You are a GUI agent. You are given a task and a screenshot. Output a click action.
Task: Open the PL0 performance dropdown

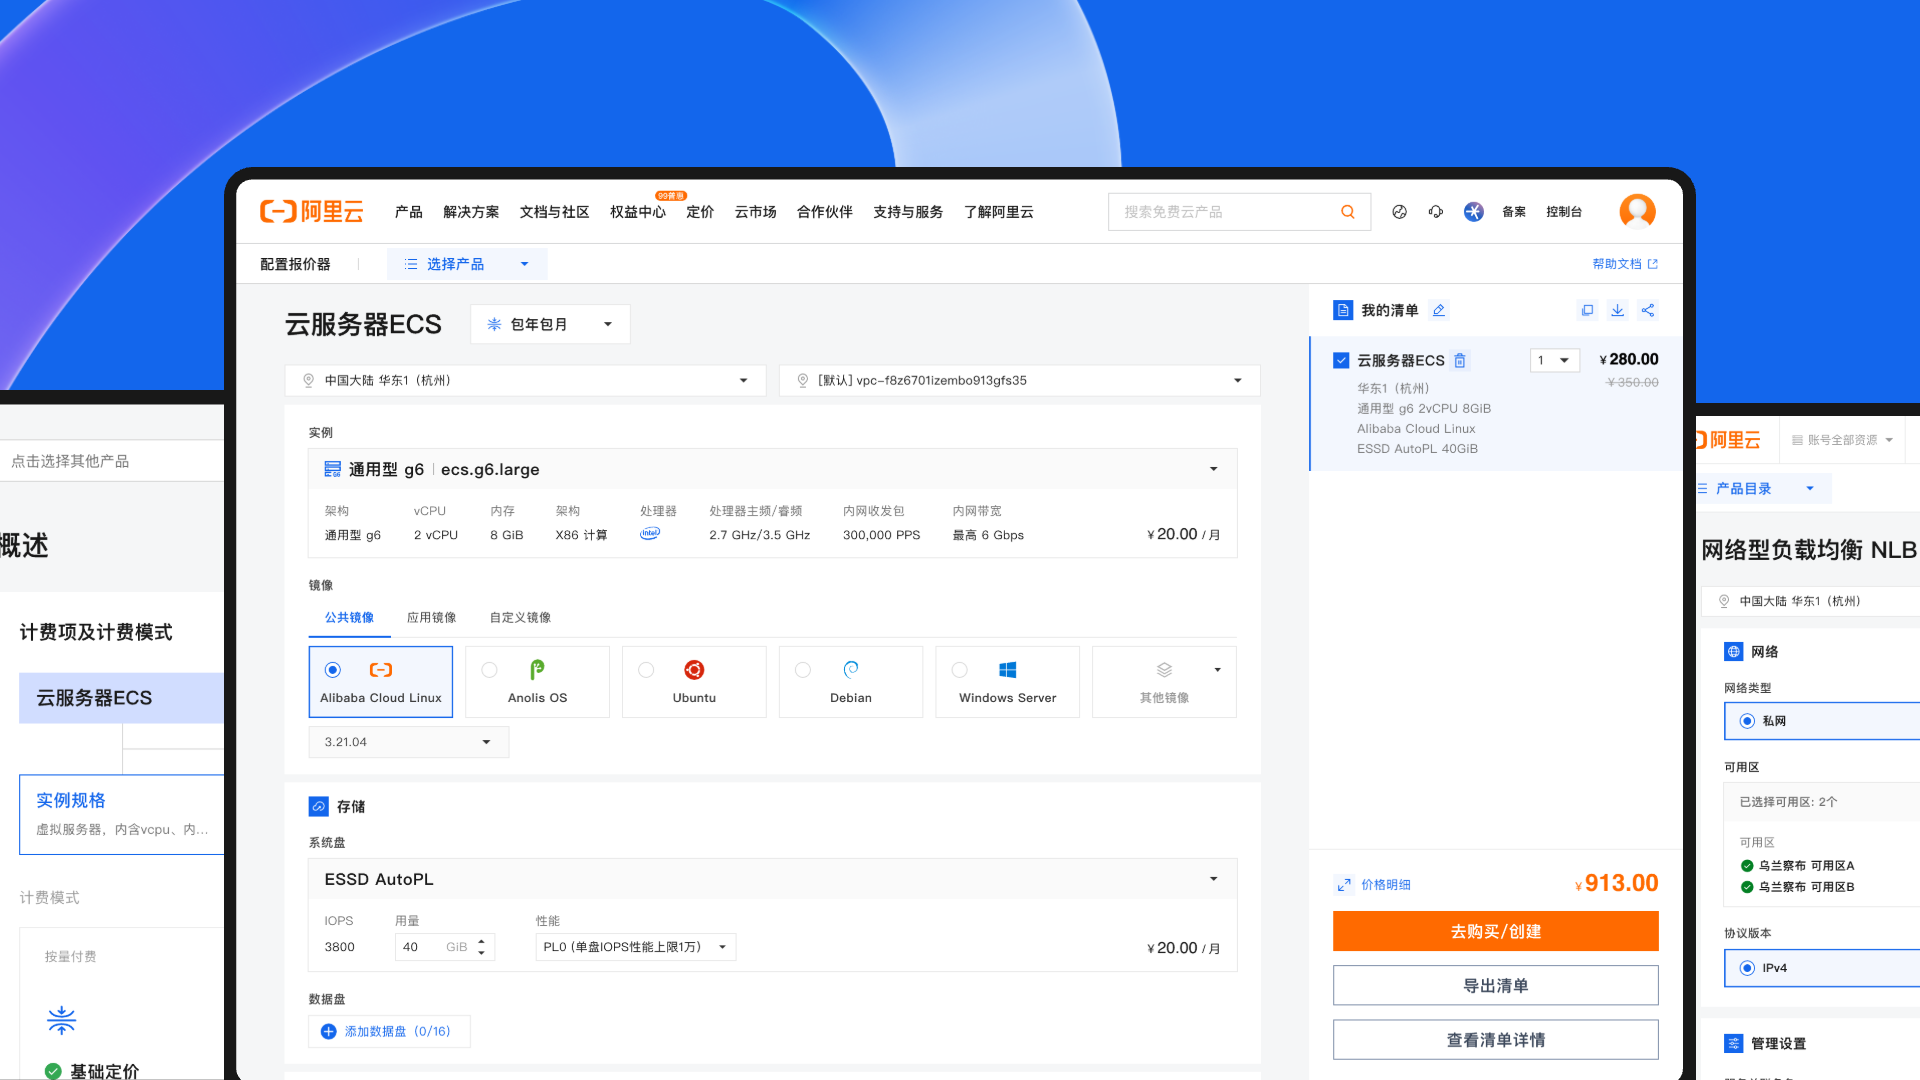pyautogui.click(x=636, y=947)
